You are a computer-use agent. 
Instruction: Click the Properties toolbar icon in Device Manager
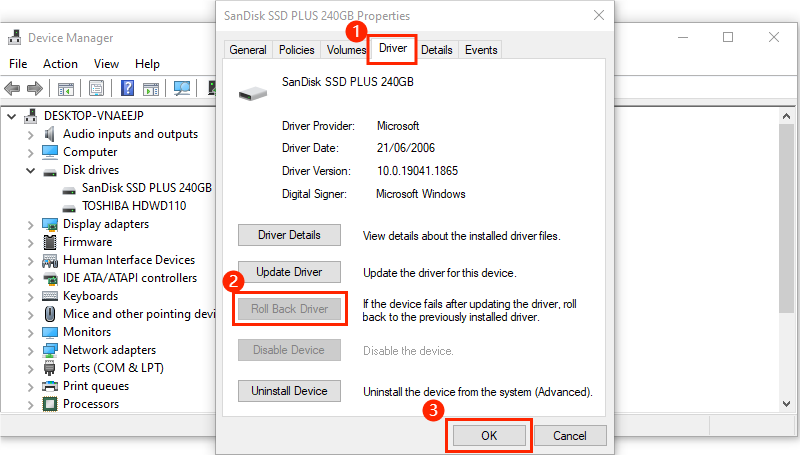tap(96, 88)
